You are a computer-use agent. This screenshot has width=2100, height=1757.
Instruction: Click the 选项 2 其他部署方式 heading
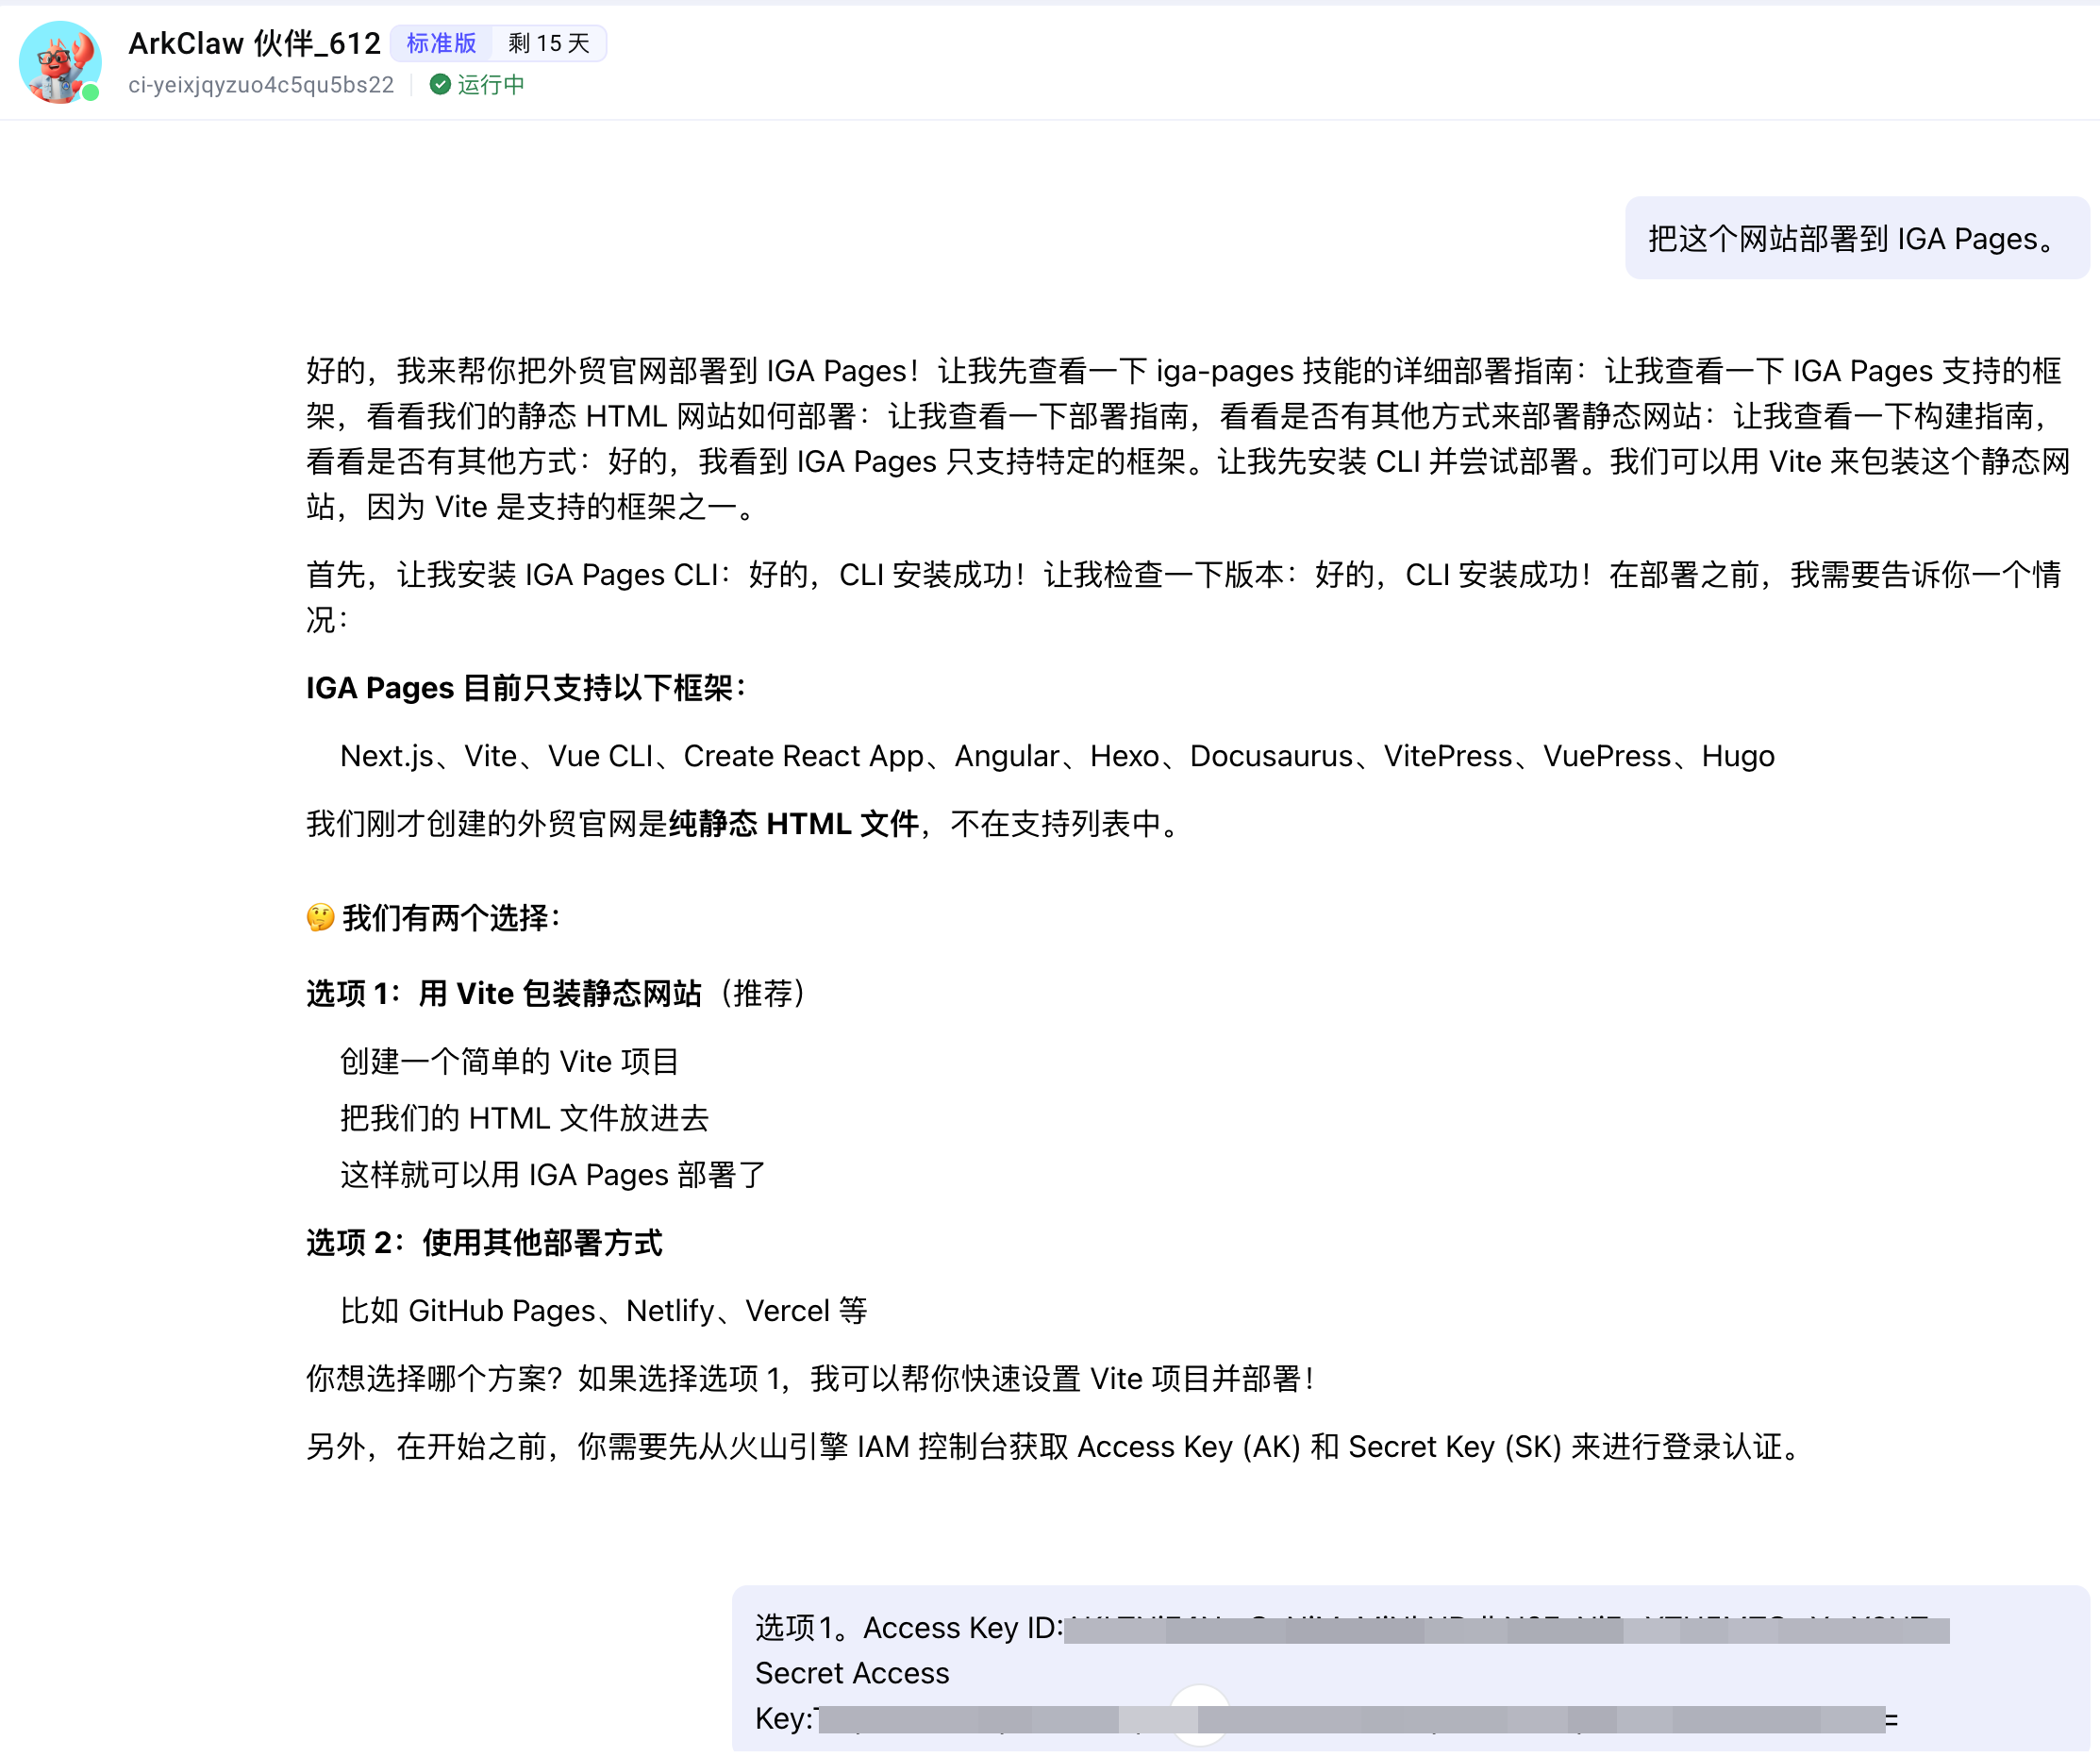pyautogui.click(x=484, y=1243)
